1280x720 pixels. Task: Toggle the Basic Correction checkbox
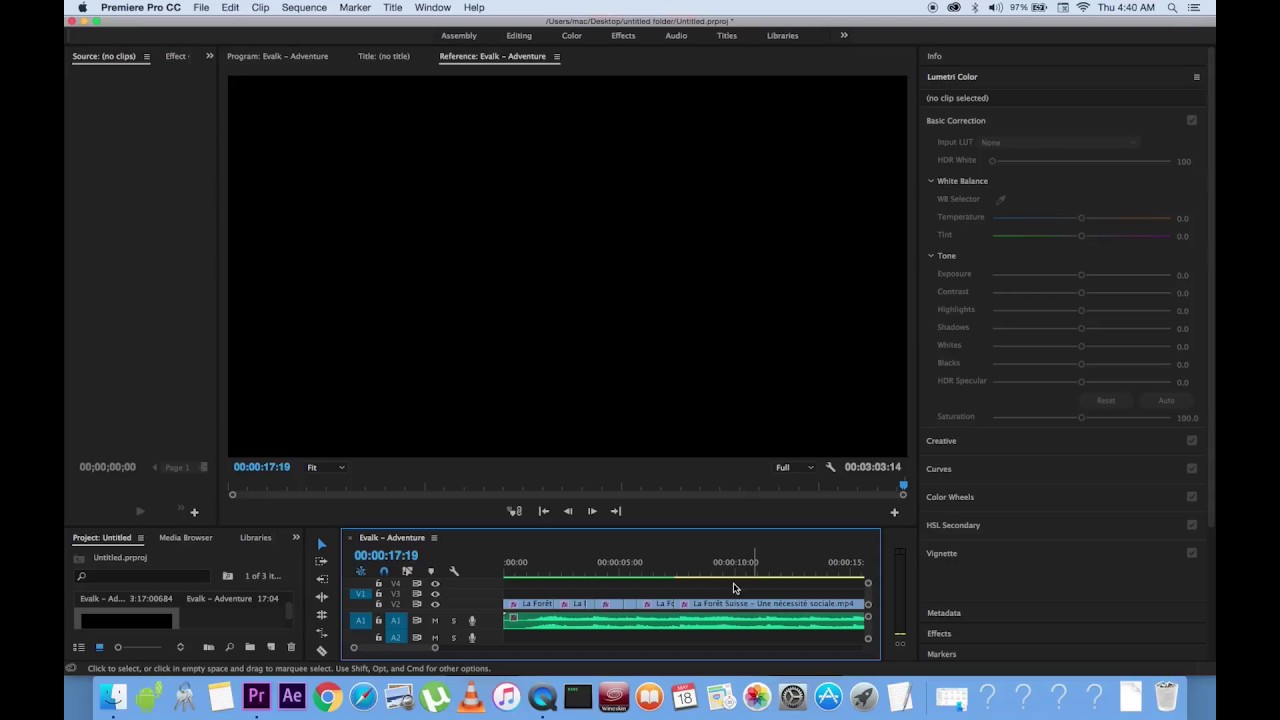pyautogui.click(x=1192, y=120)
